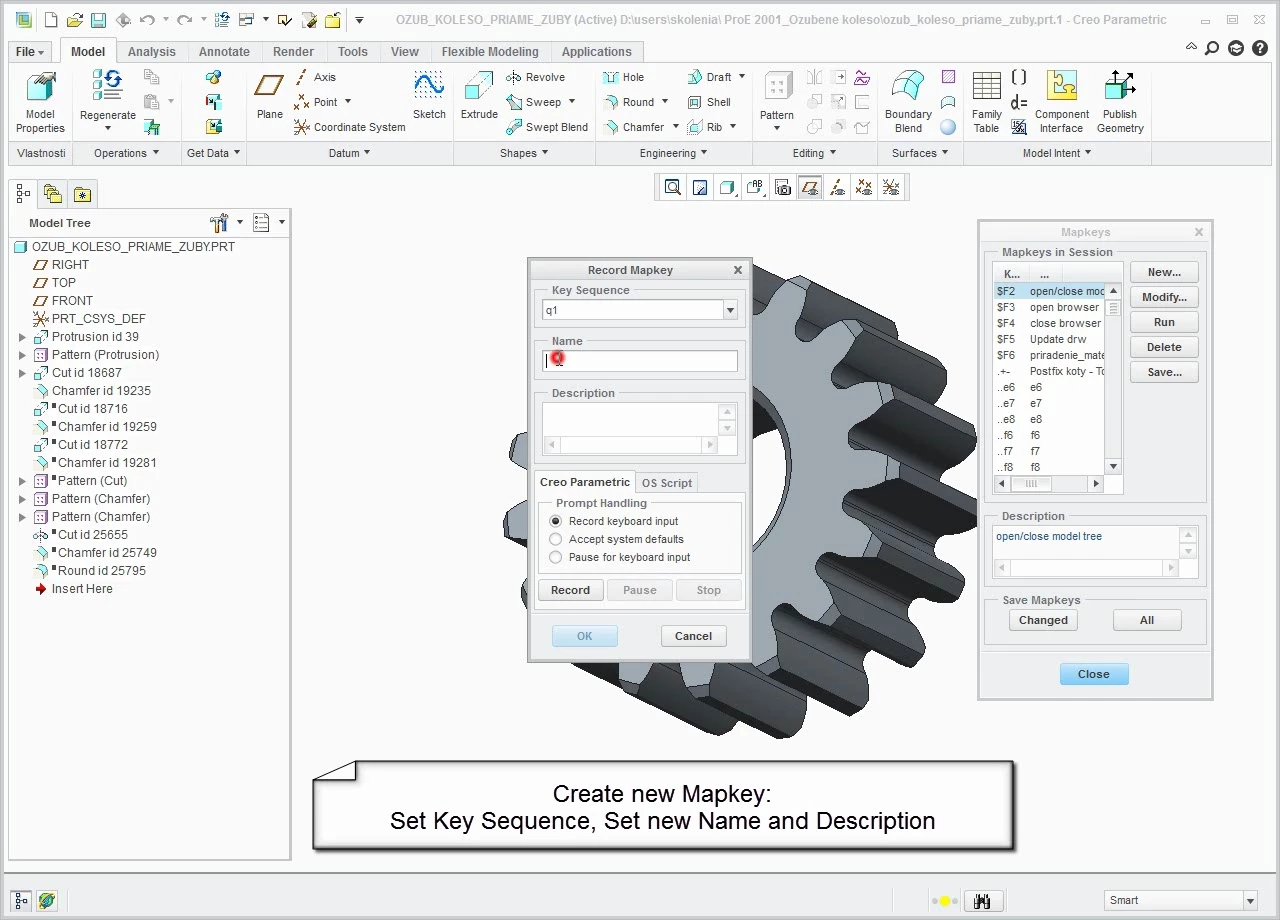Click the Mapkeys list horizontal scrollbar
This screenshot has width=1280, height=920.
click(x=1047, y=484)
